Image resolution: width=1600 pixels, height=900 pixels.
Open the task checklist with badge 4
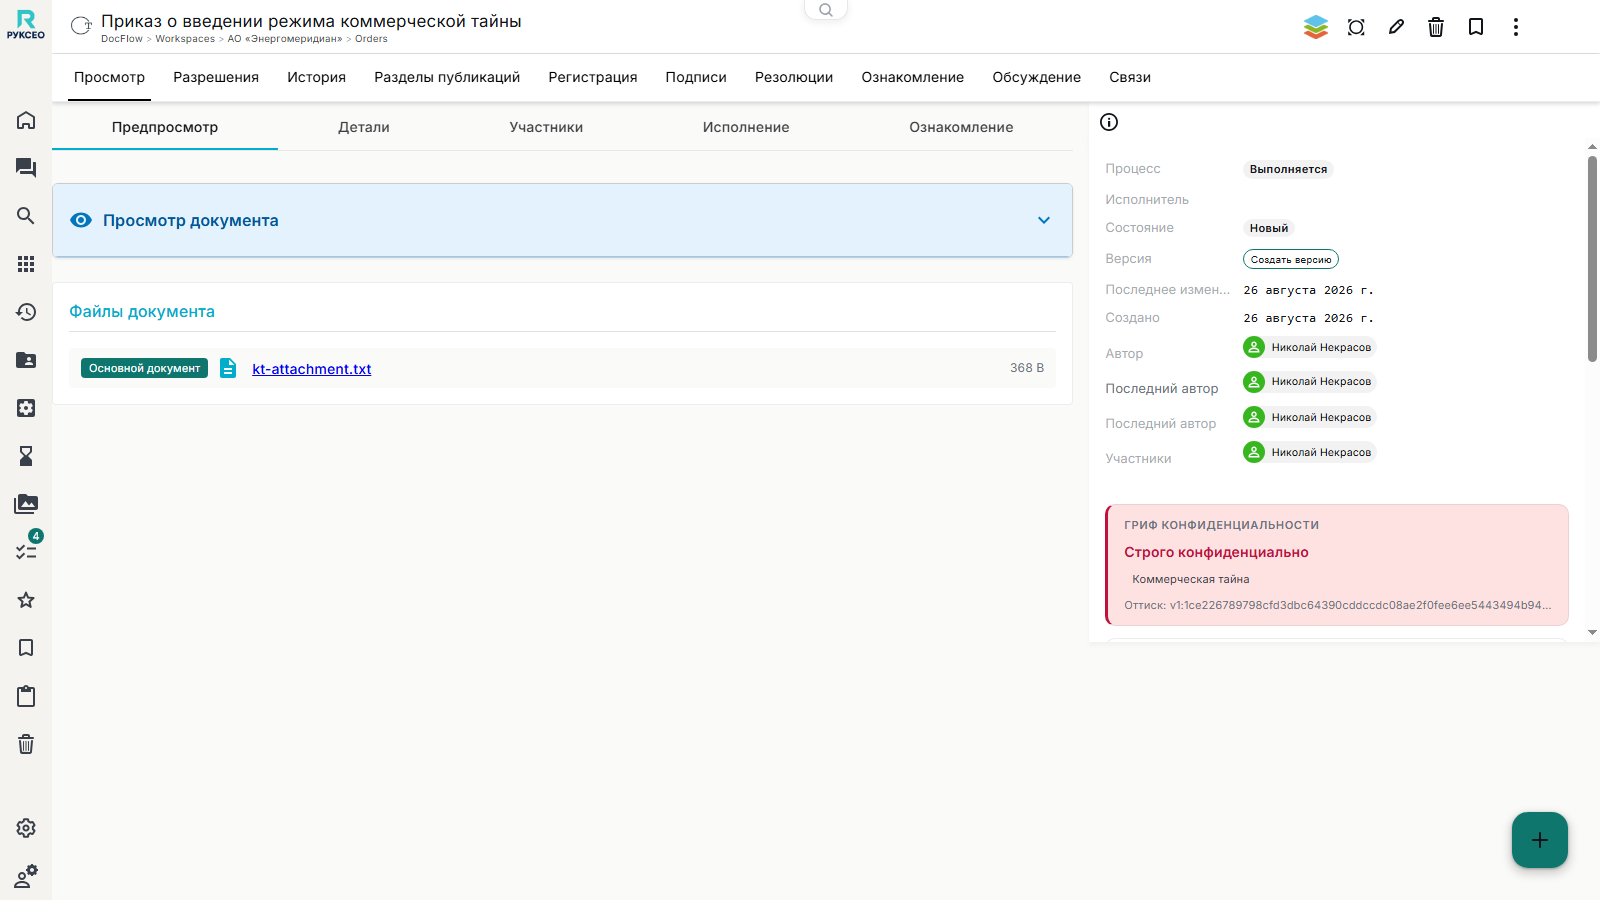pyautogui.click(x=26, y=550)
